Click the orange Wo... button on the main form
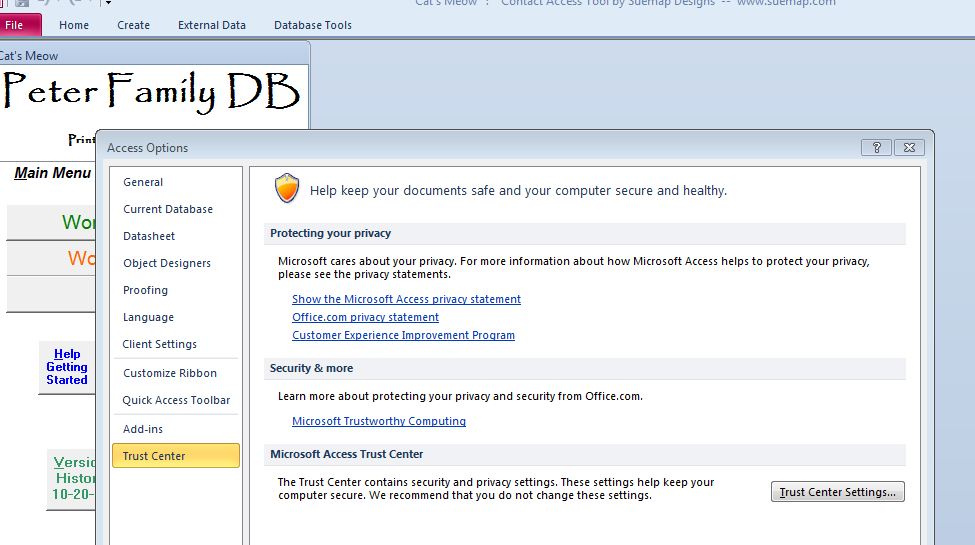This screenshot has width=975, height=545. pos(51,258)
